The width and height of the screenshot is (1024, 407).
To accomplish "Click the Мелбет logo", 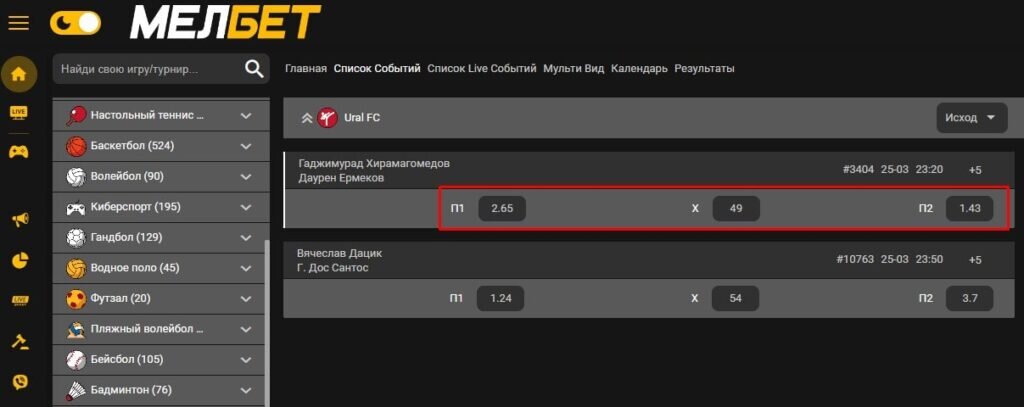I will coord(225,22).
